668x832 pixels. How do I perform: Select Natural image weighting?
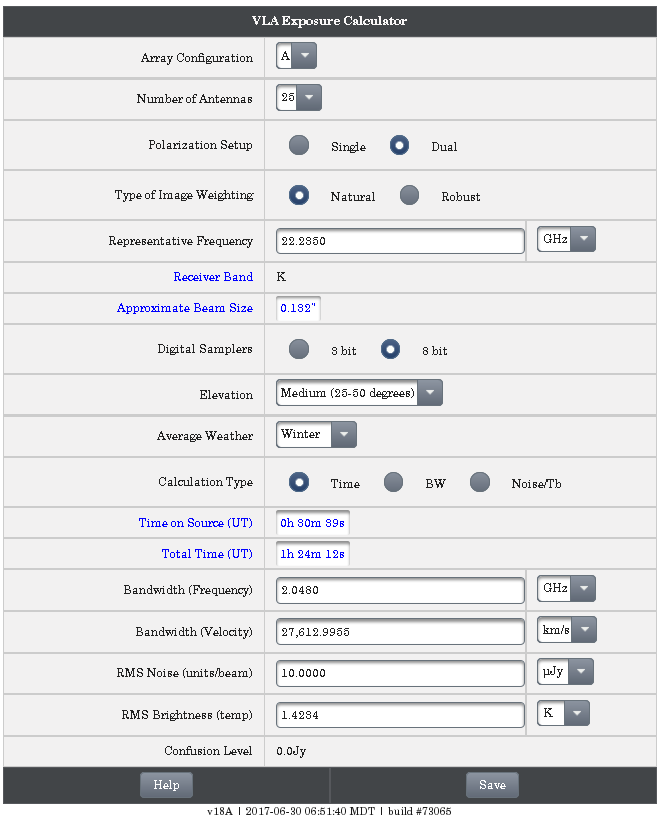point(299,196)
